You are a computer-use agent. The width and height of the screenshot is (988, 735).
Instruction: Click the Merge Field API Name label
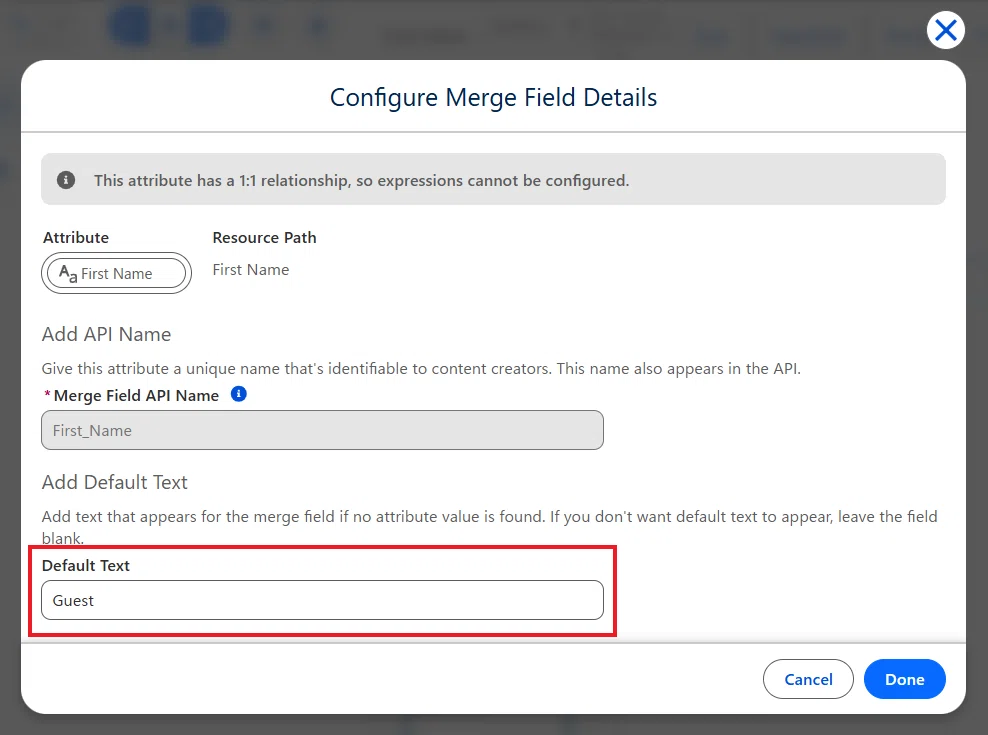click(136, 395)
